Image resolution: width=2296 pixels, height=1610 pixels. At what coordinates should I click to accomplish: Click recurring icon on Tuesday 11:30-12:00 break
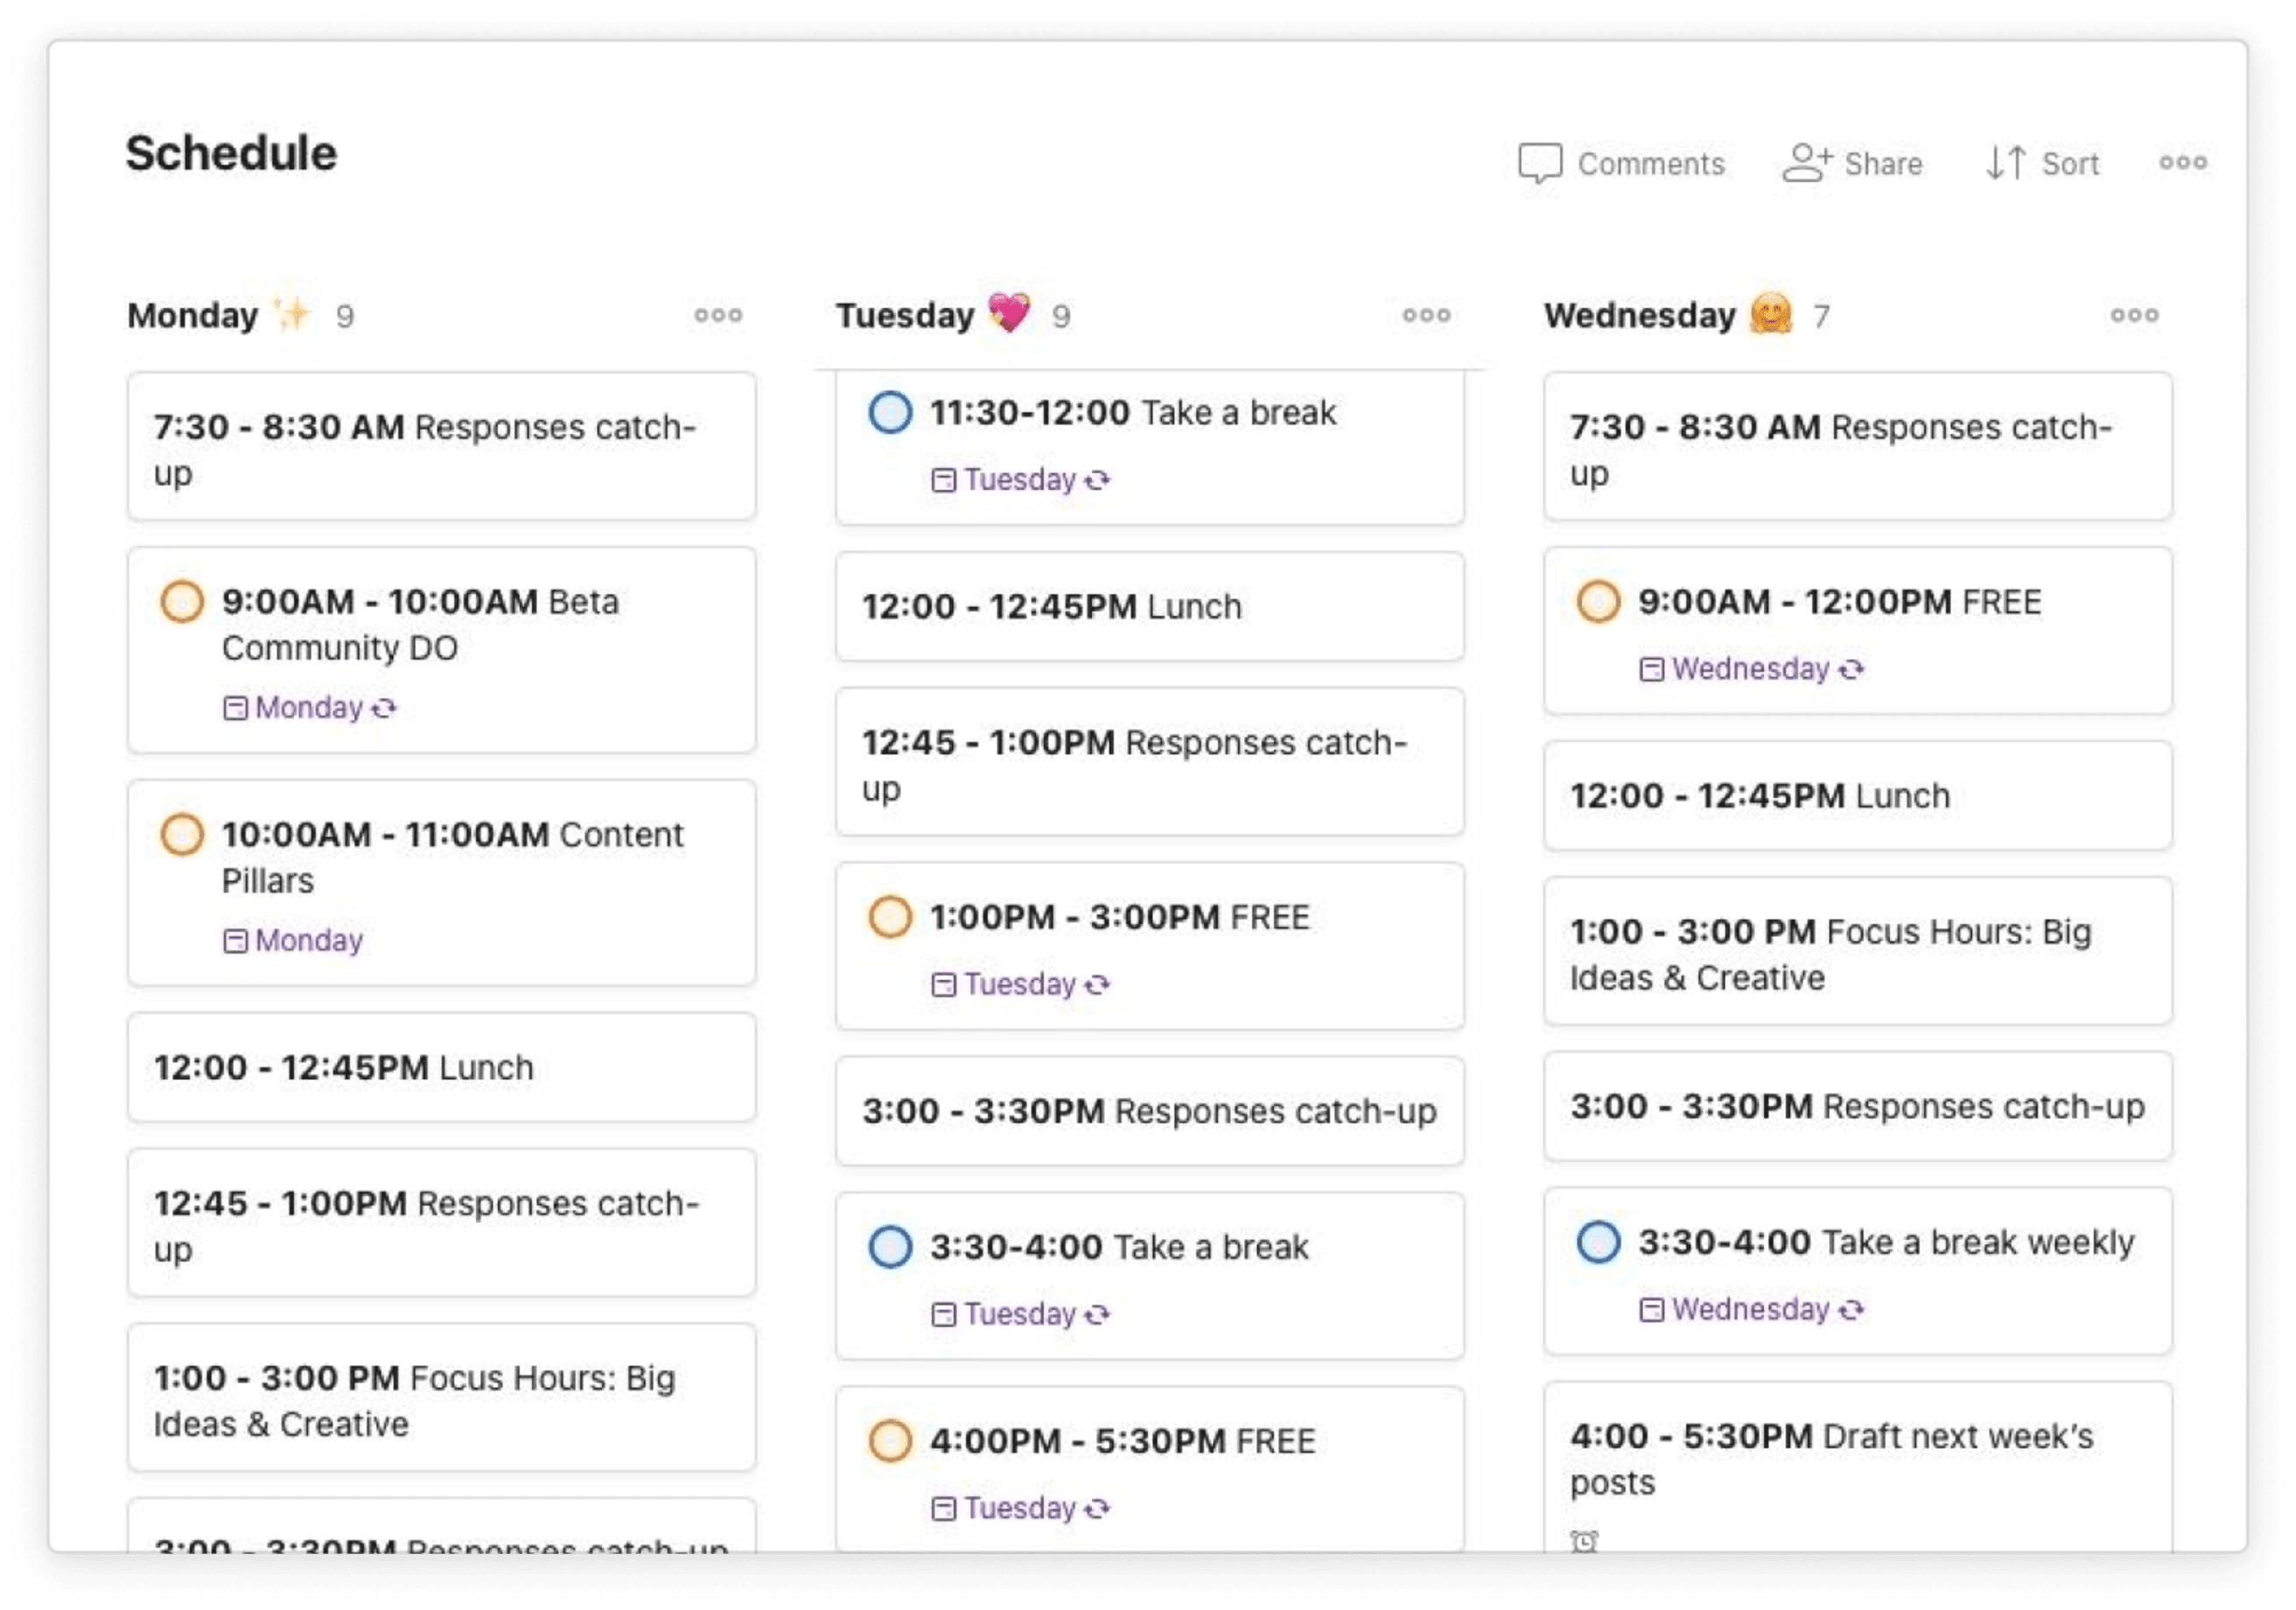click(x=1098, y=481)
